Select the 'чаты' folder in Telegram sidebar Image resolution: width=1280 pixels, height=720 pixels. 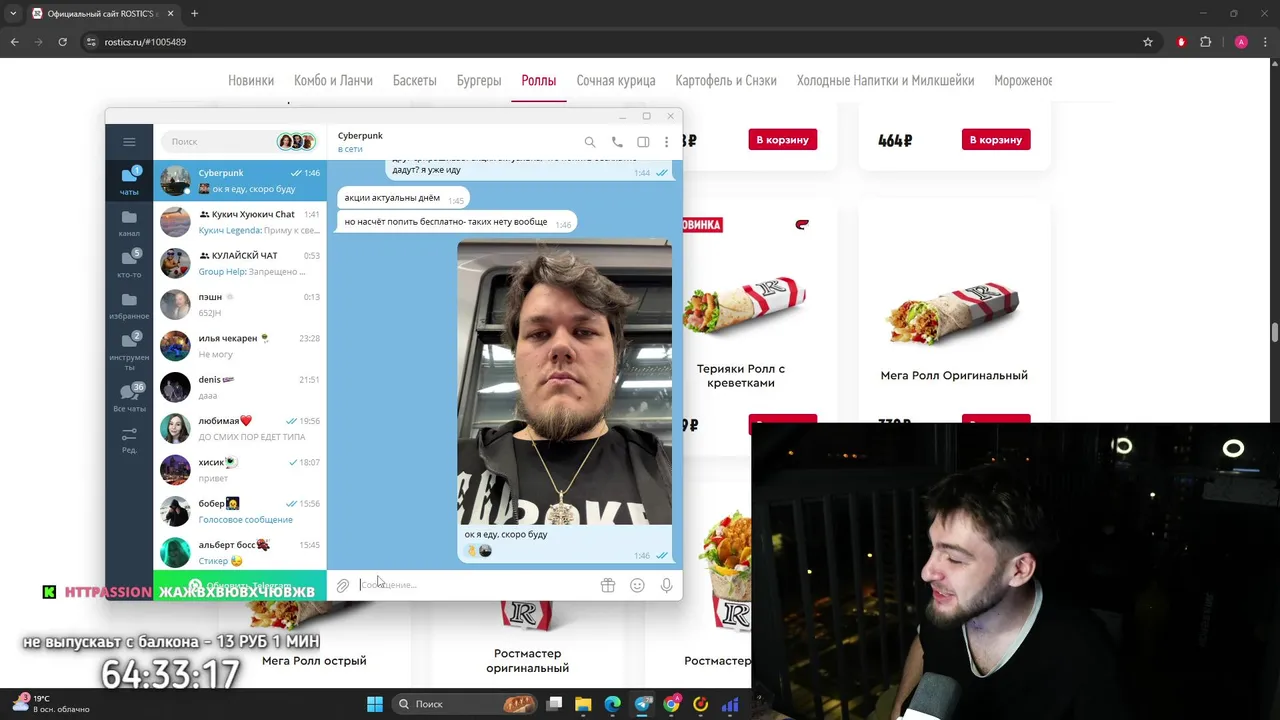[129, 180]
